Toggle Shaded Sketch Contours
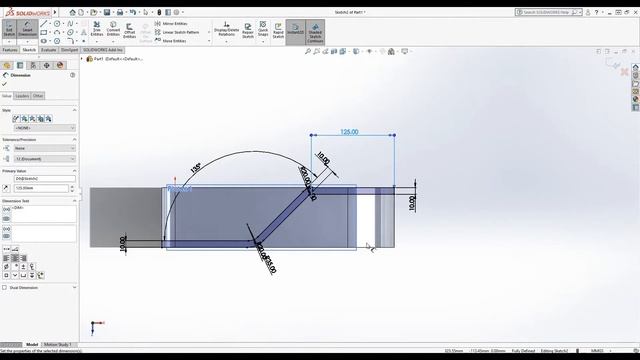The height and width of the screenshot is (360, 640). [315, 31]
